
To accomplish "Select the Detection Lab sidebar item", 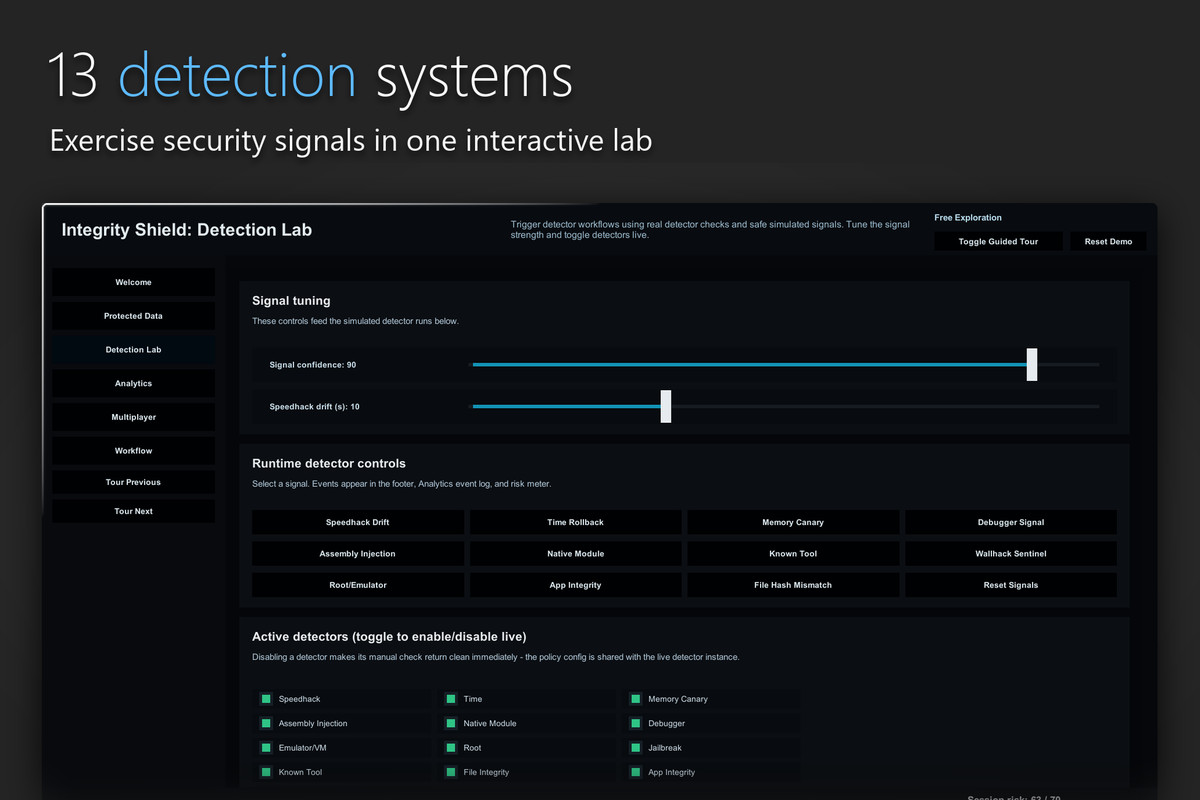I will click(133, 350).
